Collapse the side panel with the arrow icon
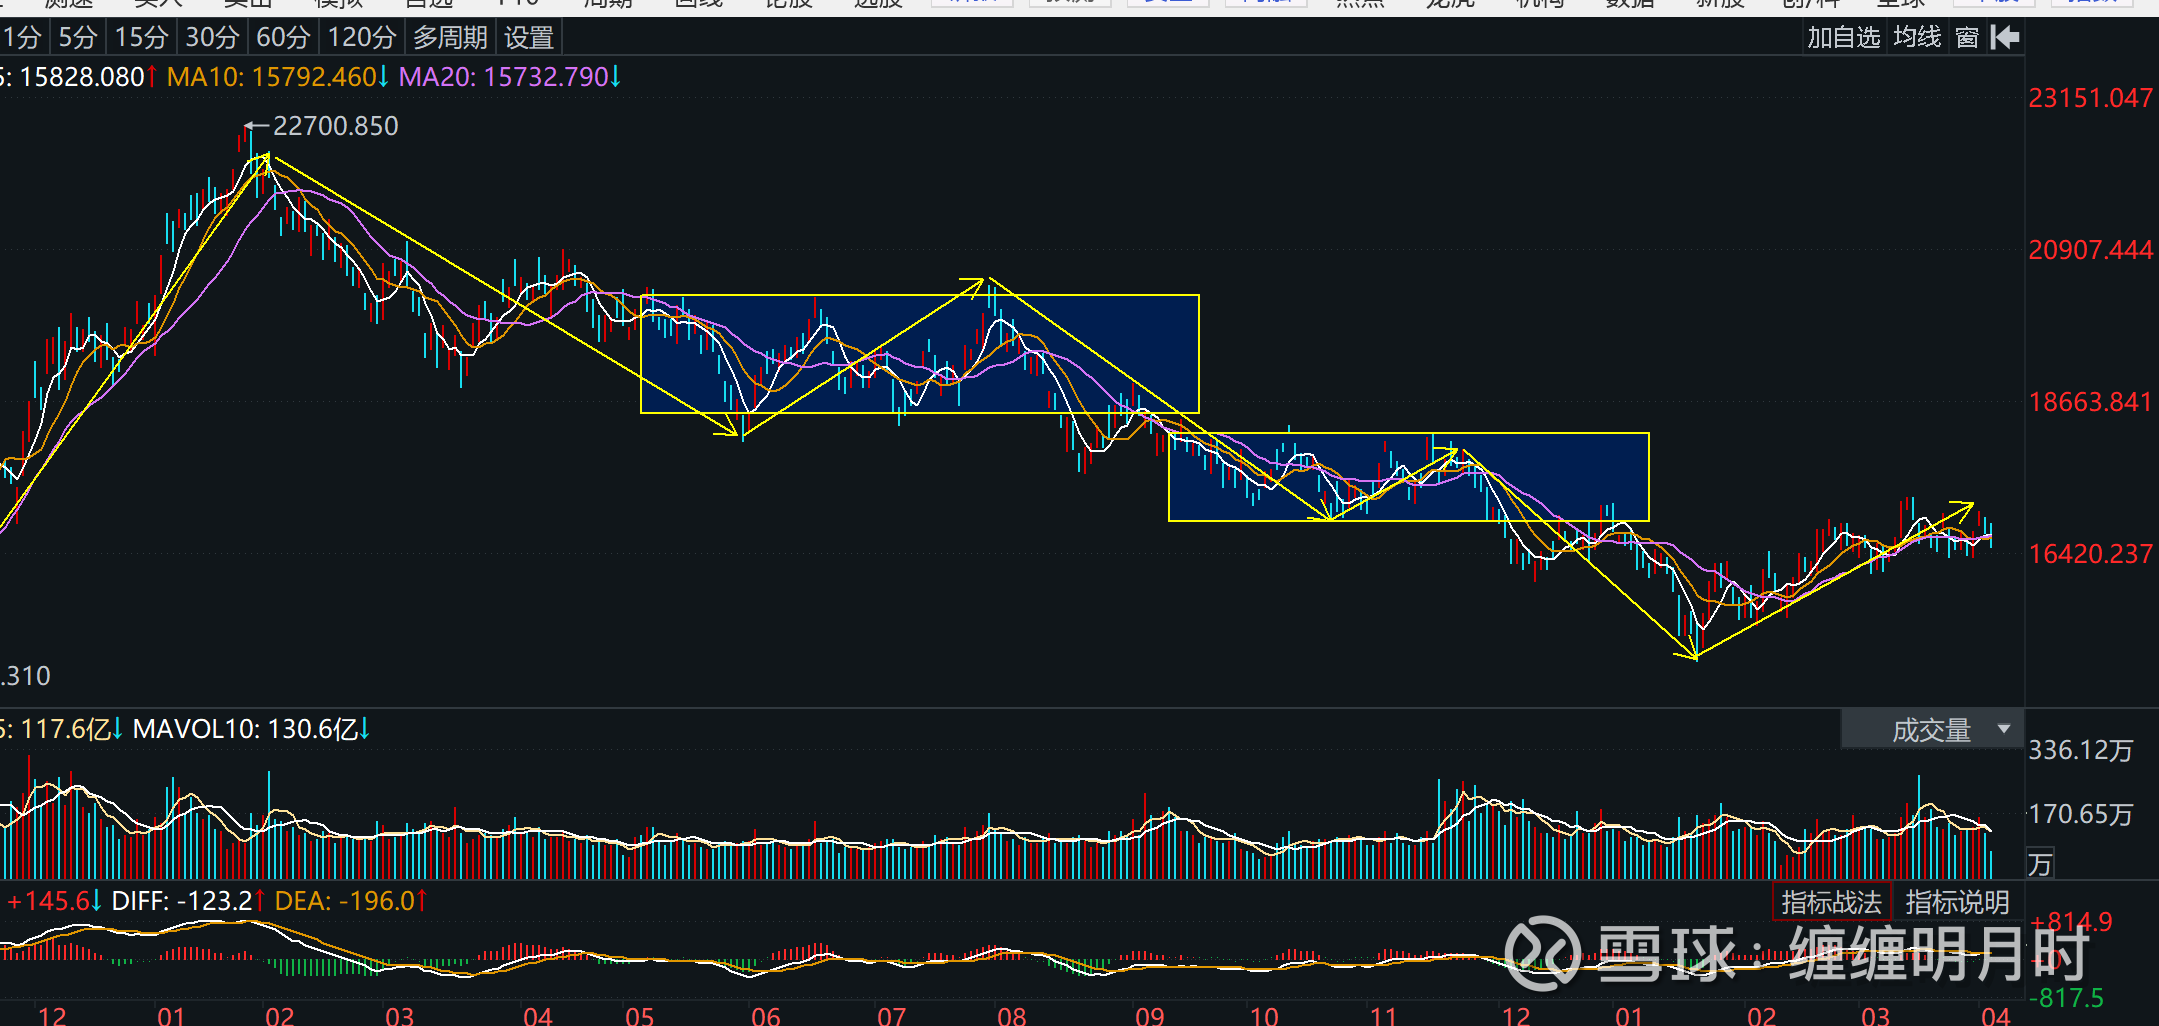The image size is (2159, 1026). (2004, 38)
